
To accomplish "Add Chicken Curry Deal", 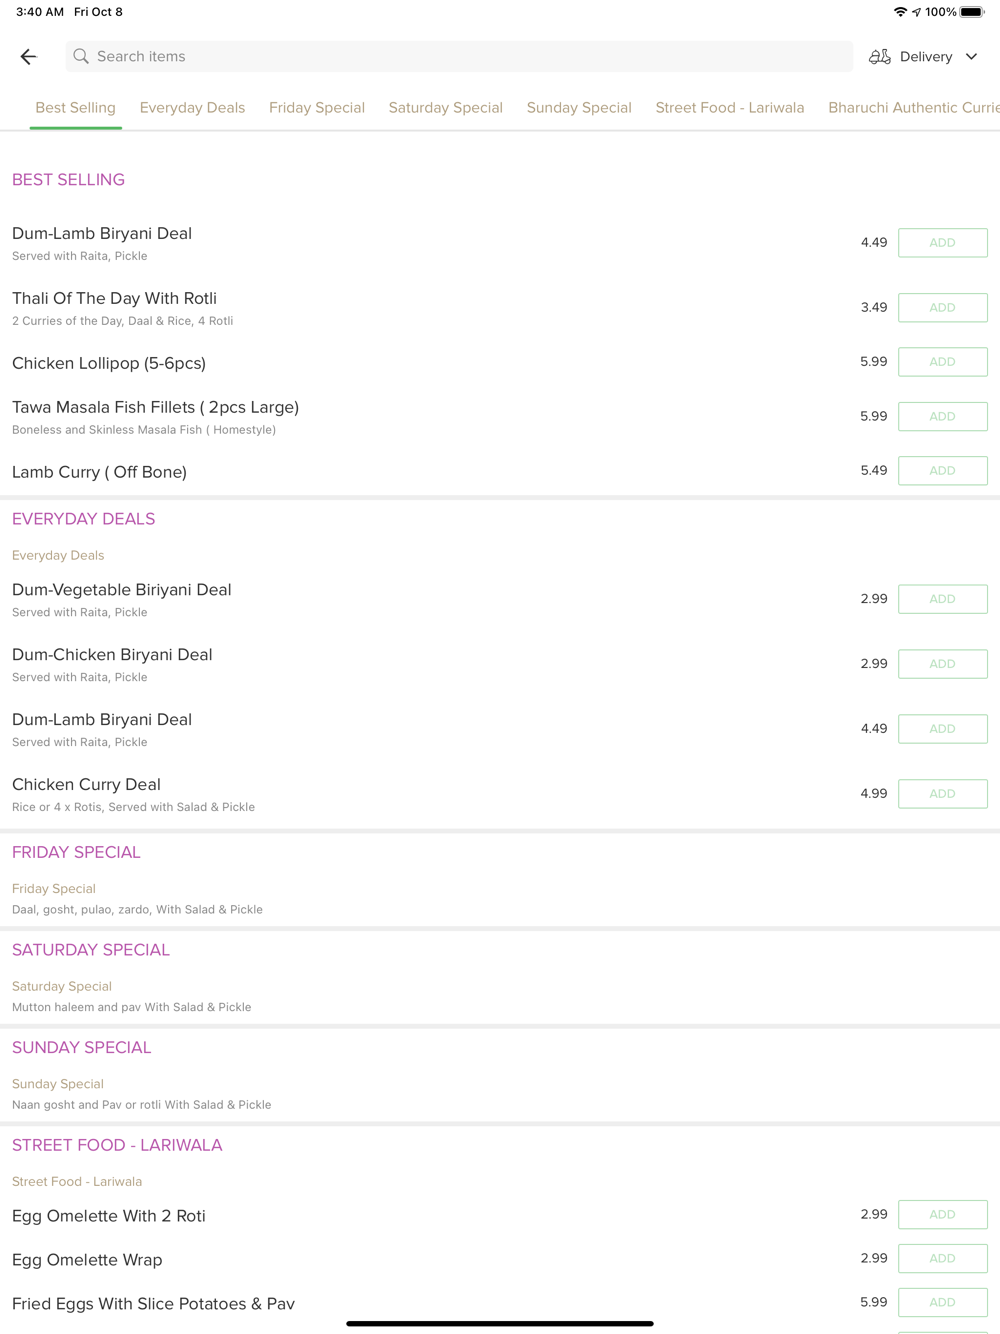I will (x=943, y=794).
